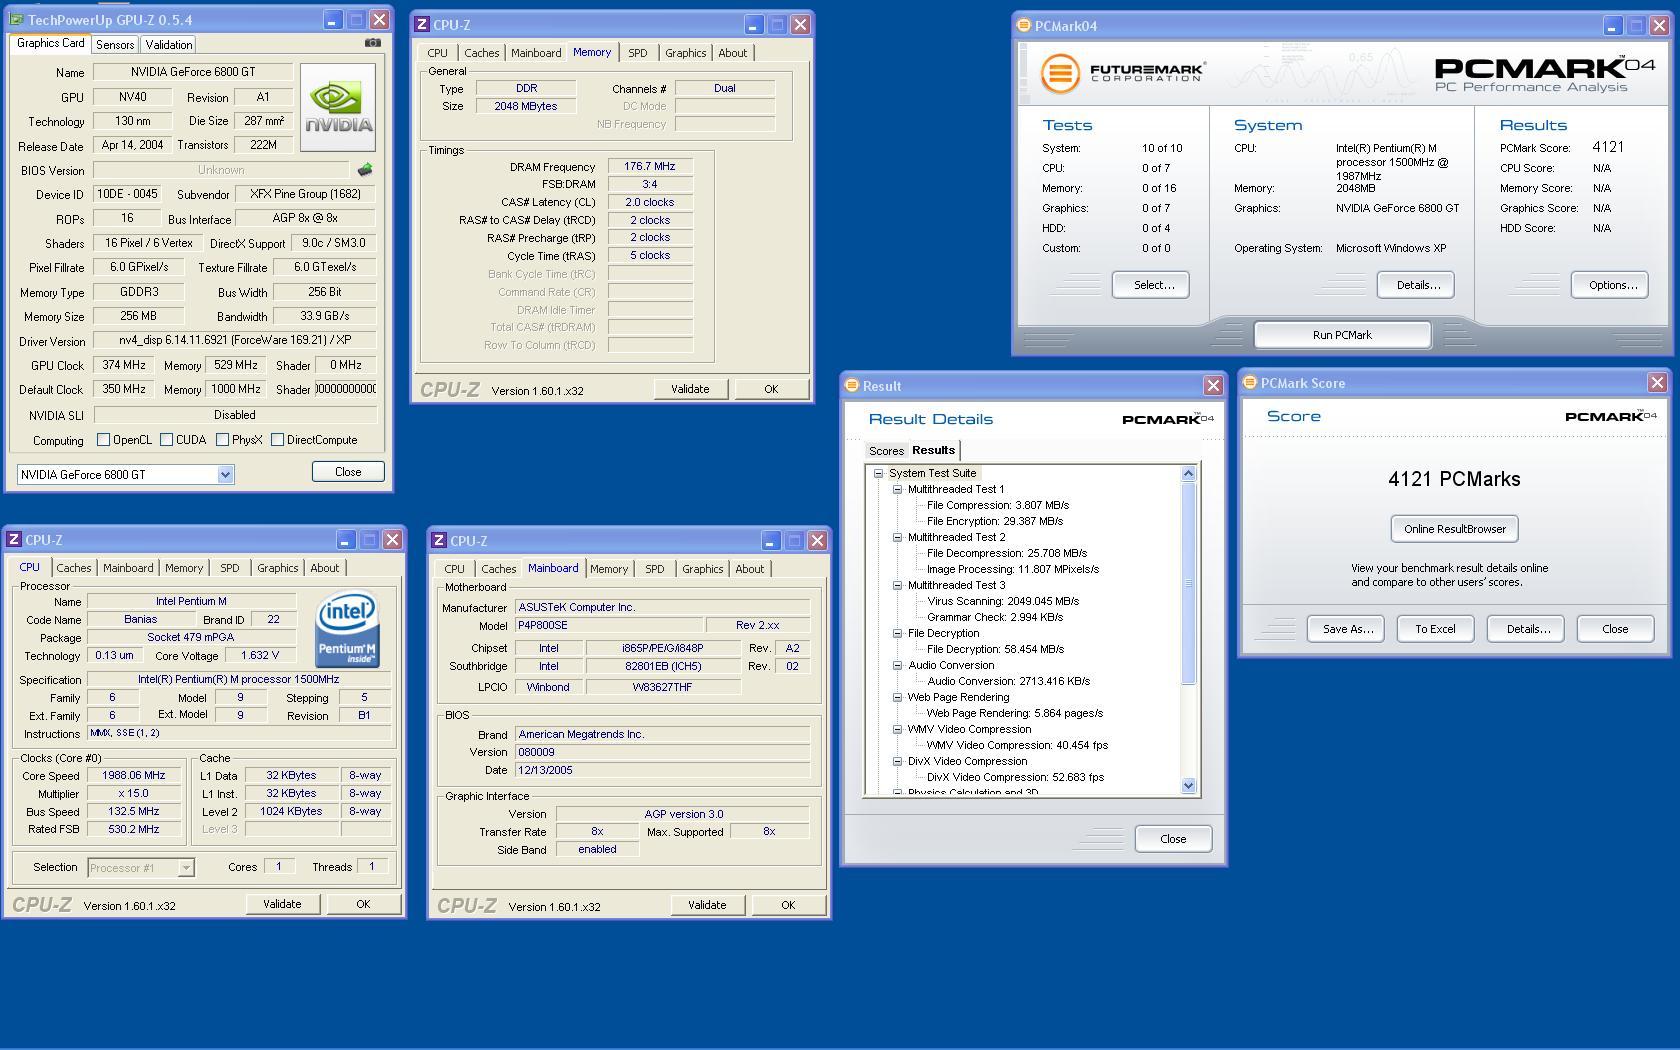Select 'File Compression: 3.807 MB/s' result row
The width and height of the screenshot is (1680, 1050).
pos(998,506)
